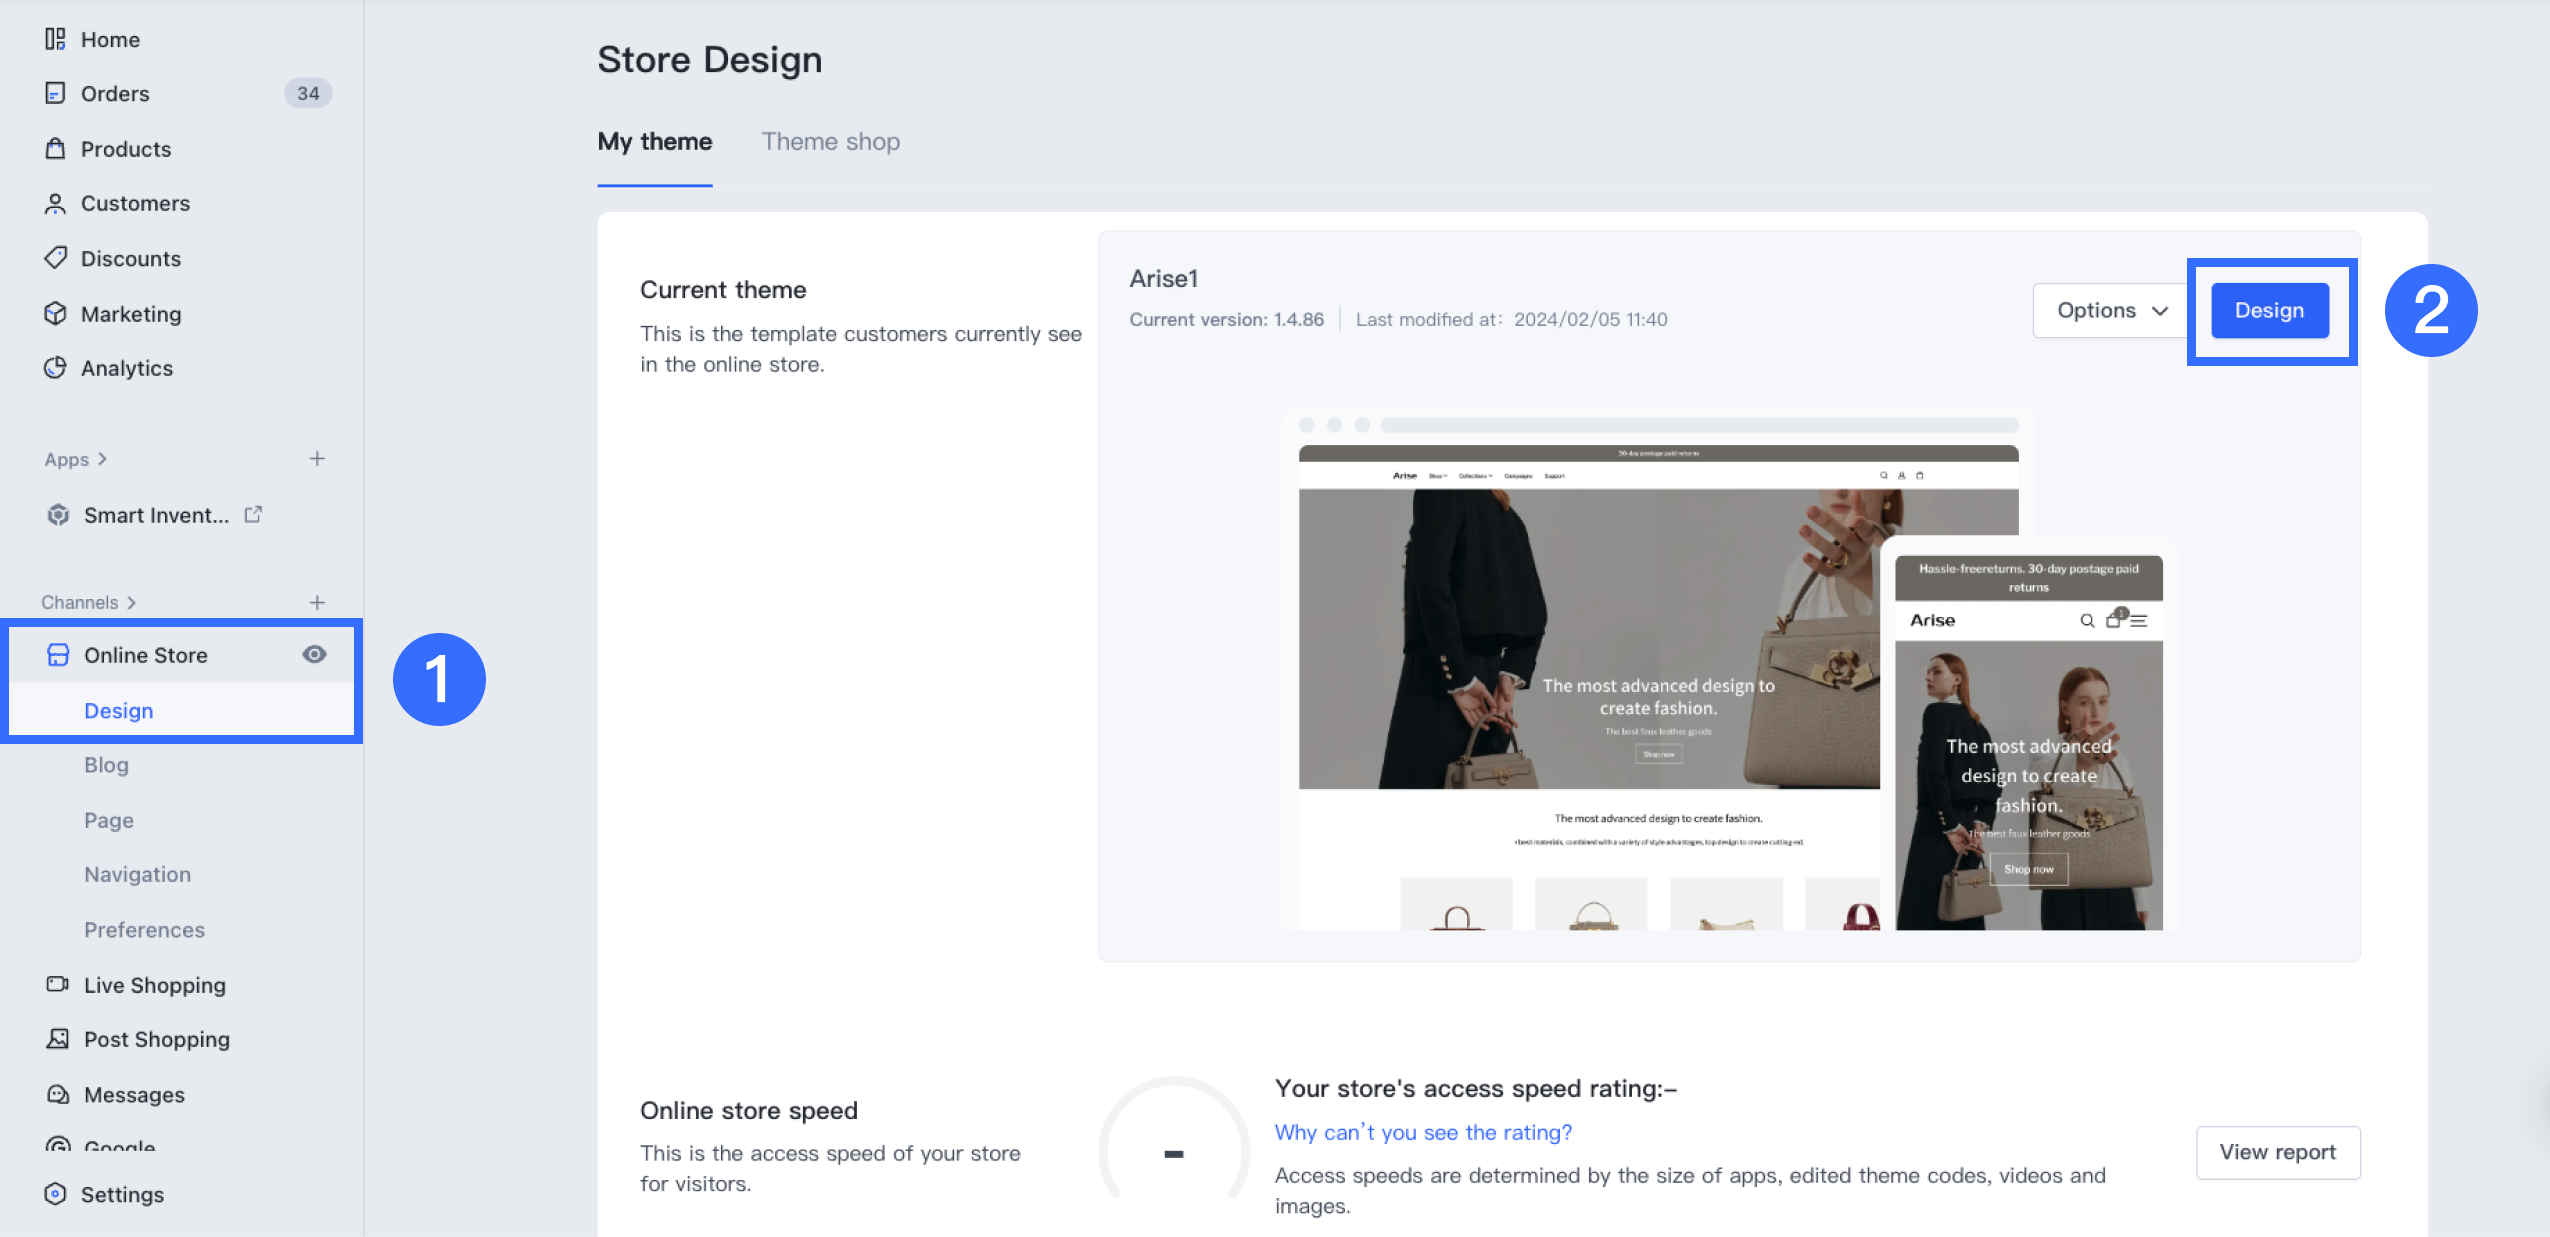Viewport: 2550px width, 1237px height.
Task: Click the Products bag icon
Action: 55,148
